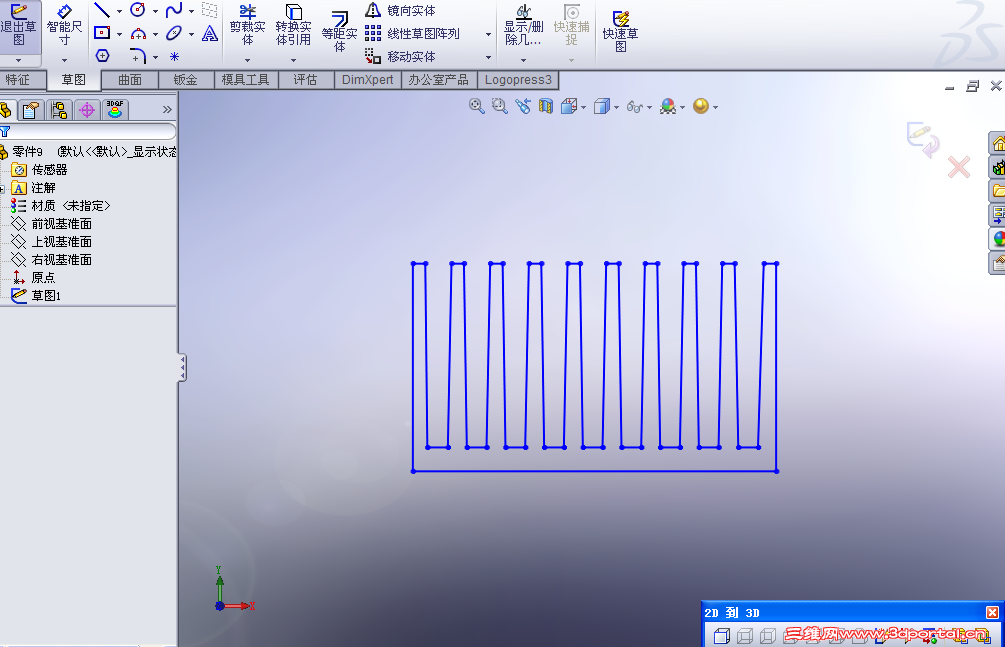Select Top Plane (上视基准面) in tree
The height and width of the screenshot is (647, 1005).
pyautogui.click(x=52, y=242)
